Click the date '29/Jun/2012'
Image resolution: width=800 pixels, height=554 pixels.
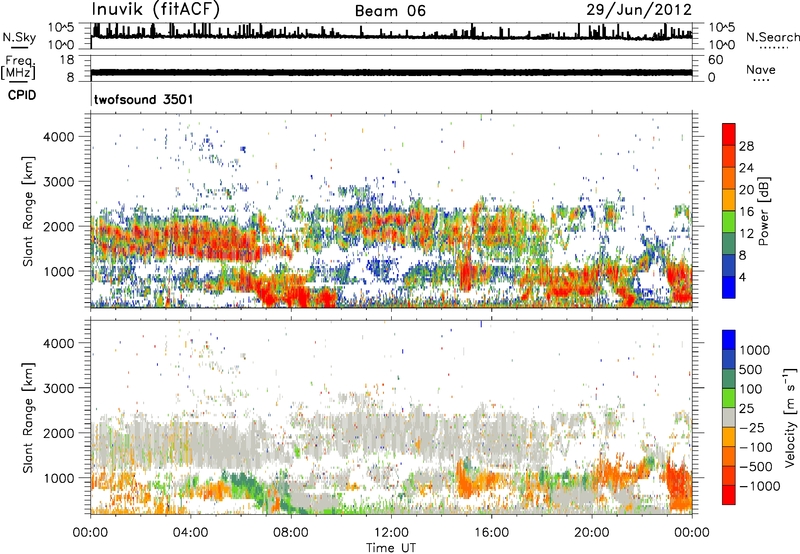click(639, 10)
